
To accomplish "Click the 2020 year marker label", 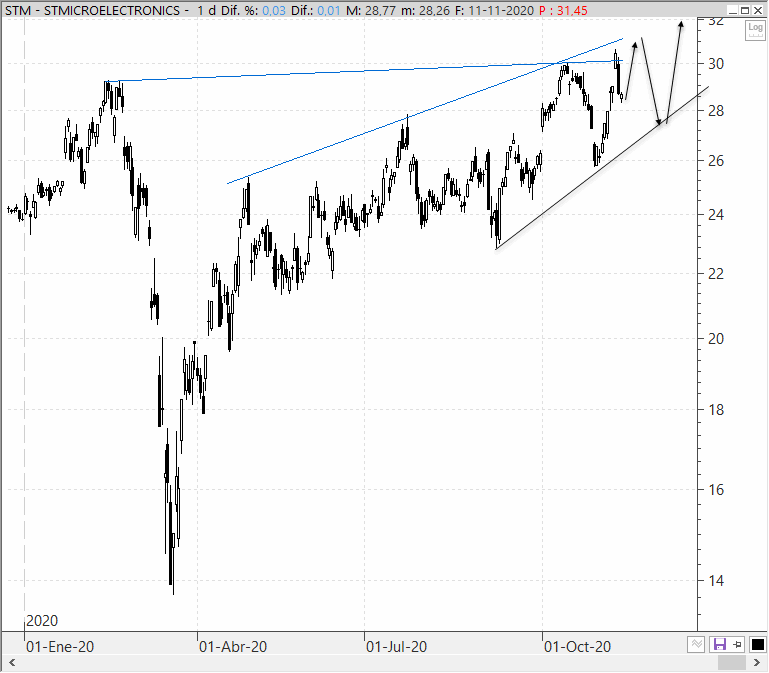I will [x=42, y=621].
